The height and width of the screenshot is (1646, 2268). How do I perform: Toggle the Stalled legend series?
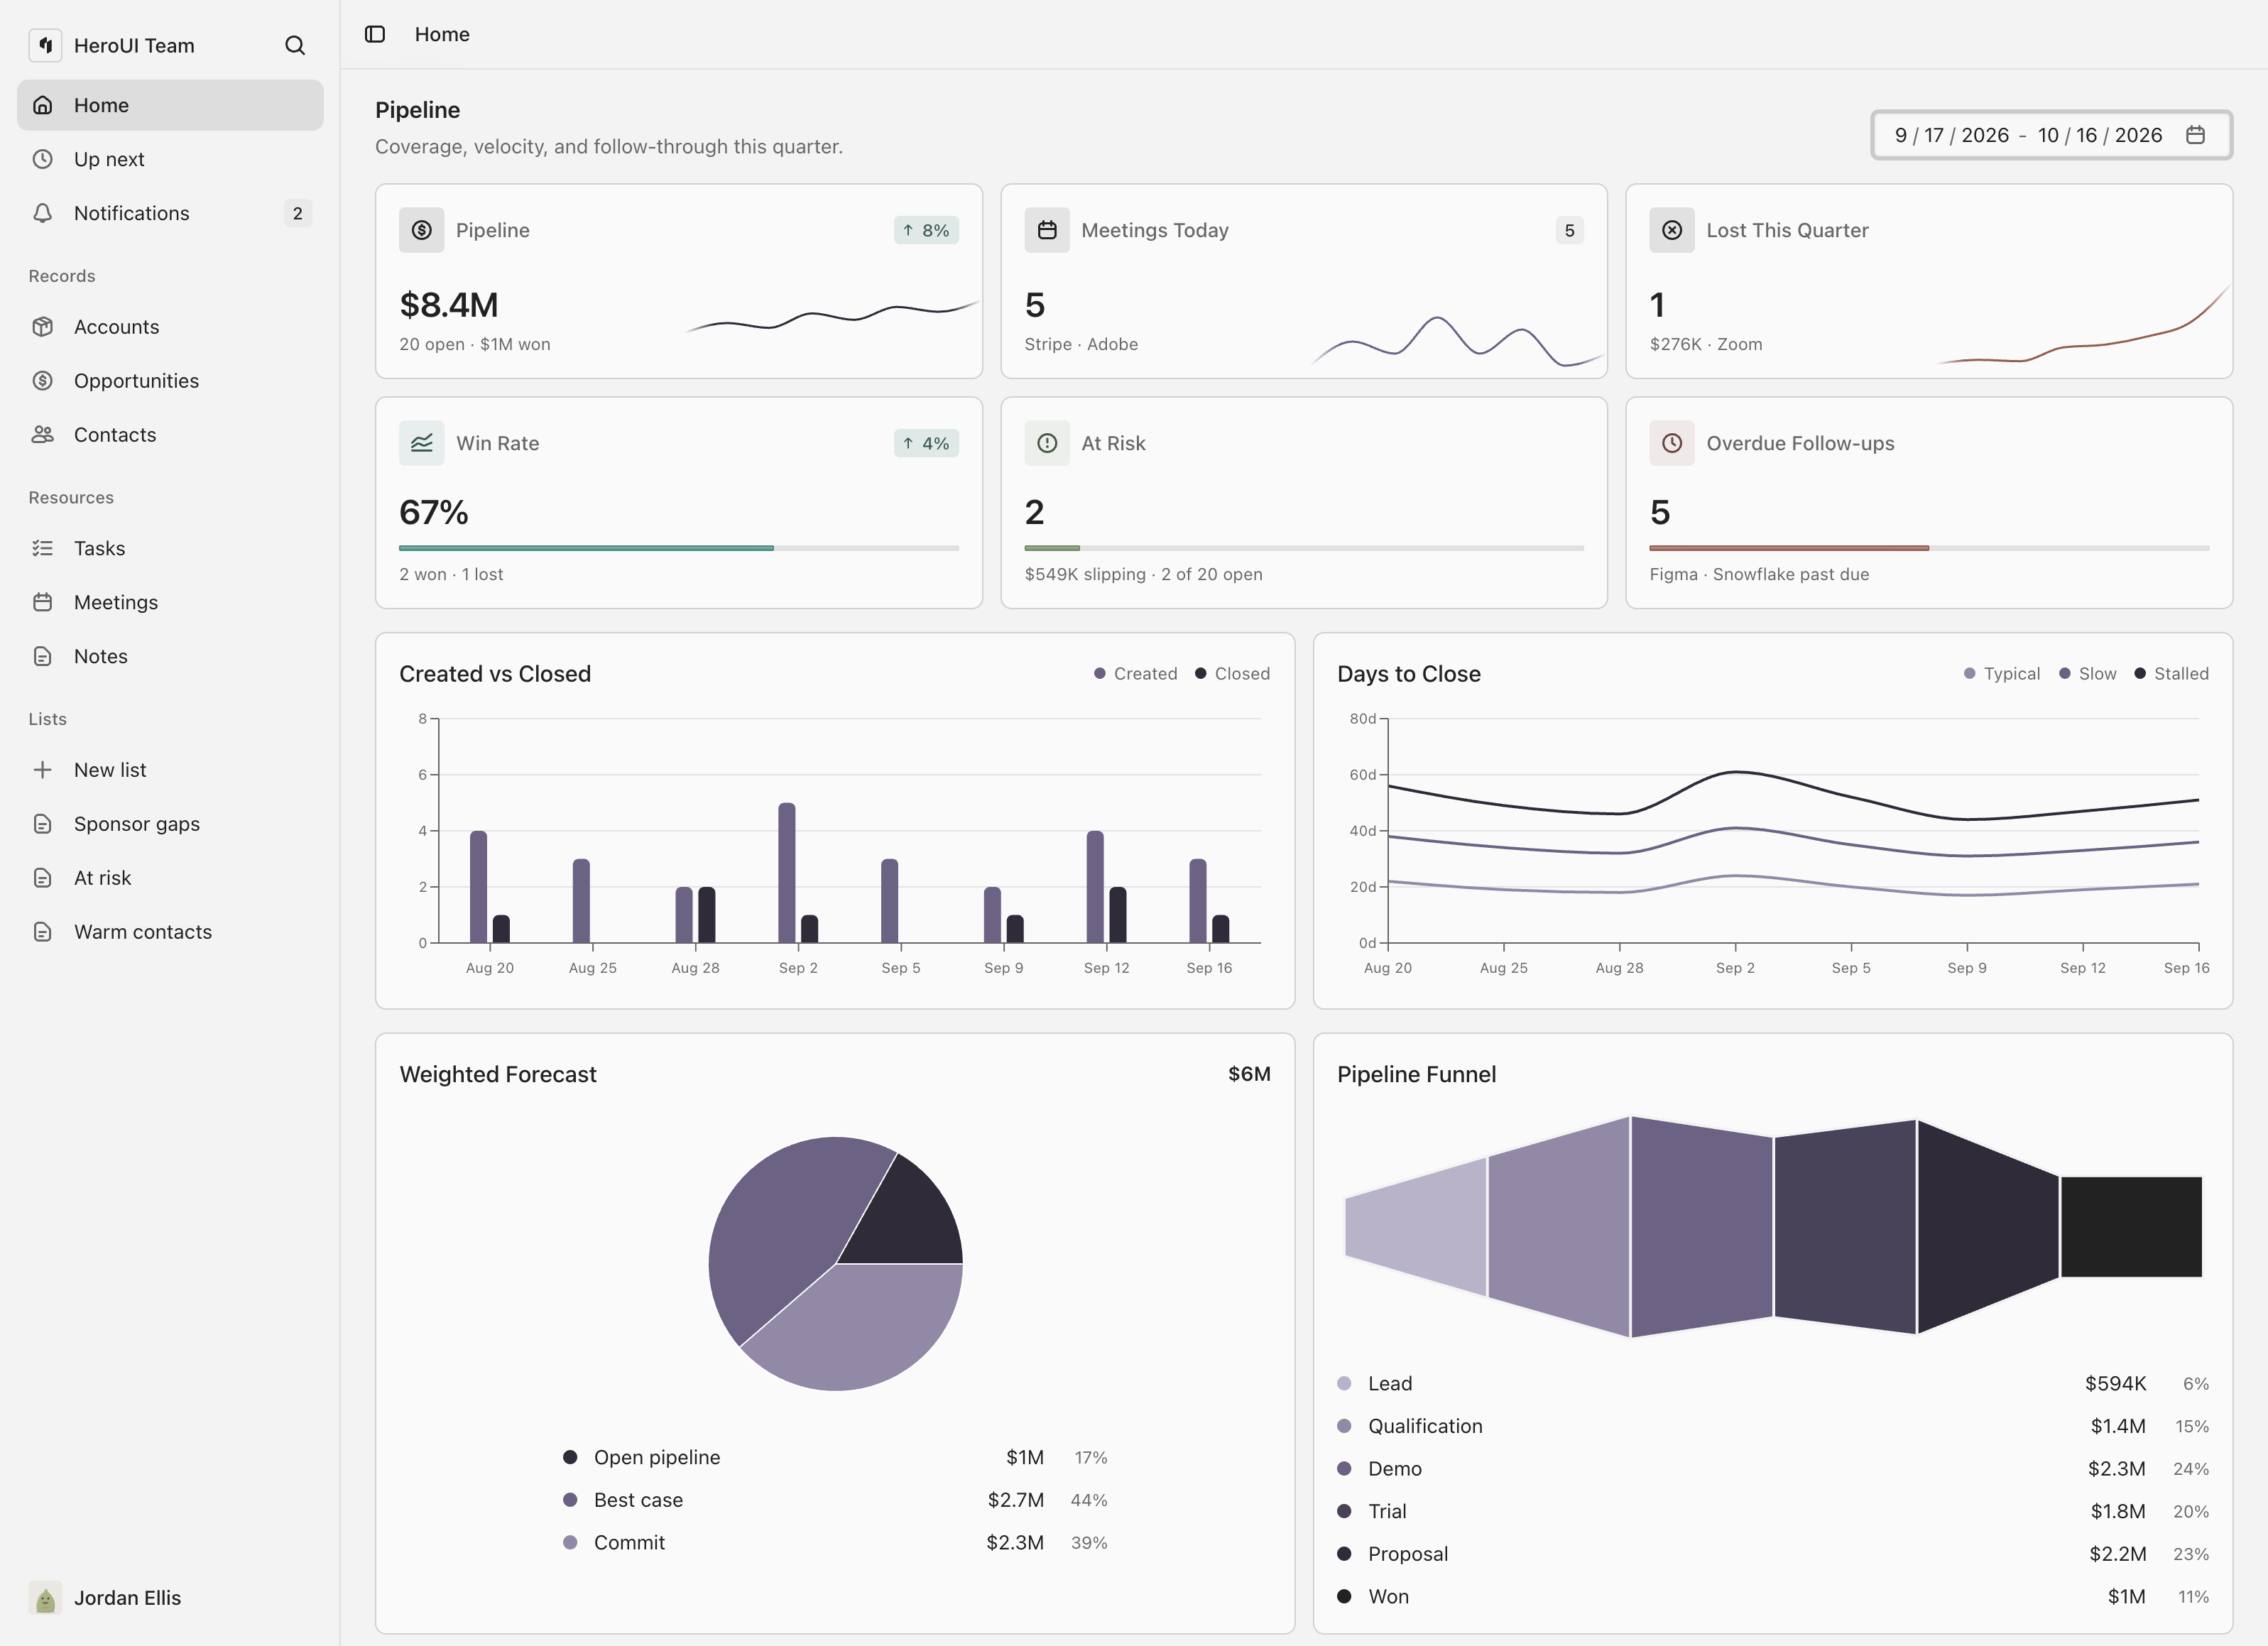(x=2171, y=674)
